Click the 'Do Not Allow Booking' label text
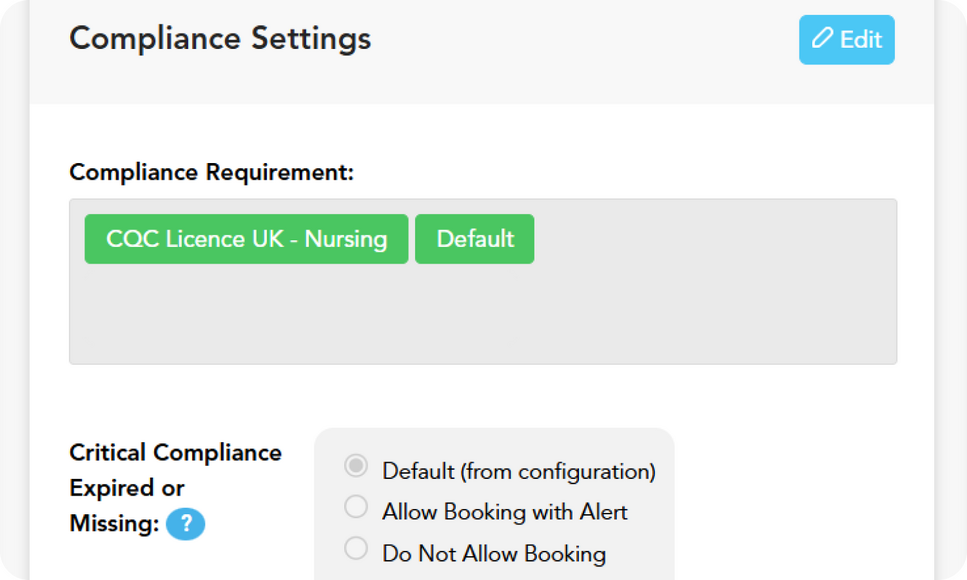The width and height of the screenshot is (967, 580). click(x=494, y=553)
